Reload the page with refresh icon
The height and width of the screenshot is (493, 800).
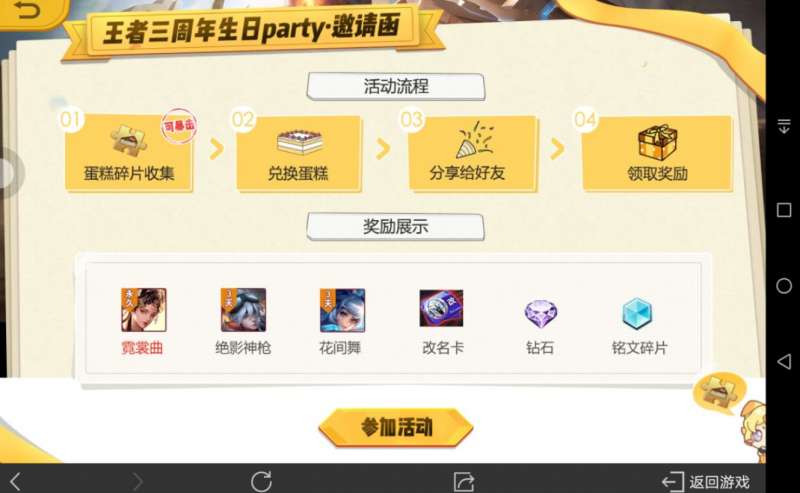pyautogui.click(x=261, y=481)
